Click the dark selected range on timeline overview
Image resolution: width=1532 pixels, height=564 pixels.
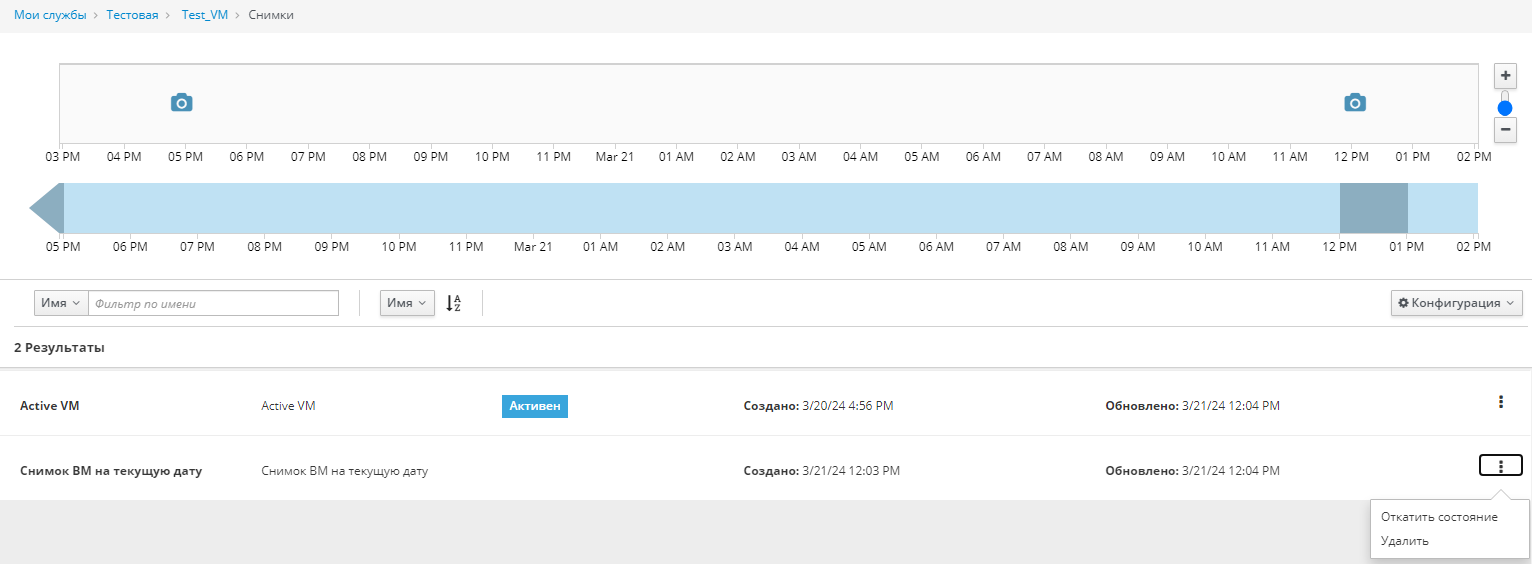[1373, 208]
